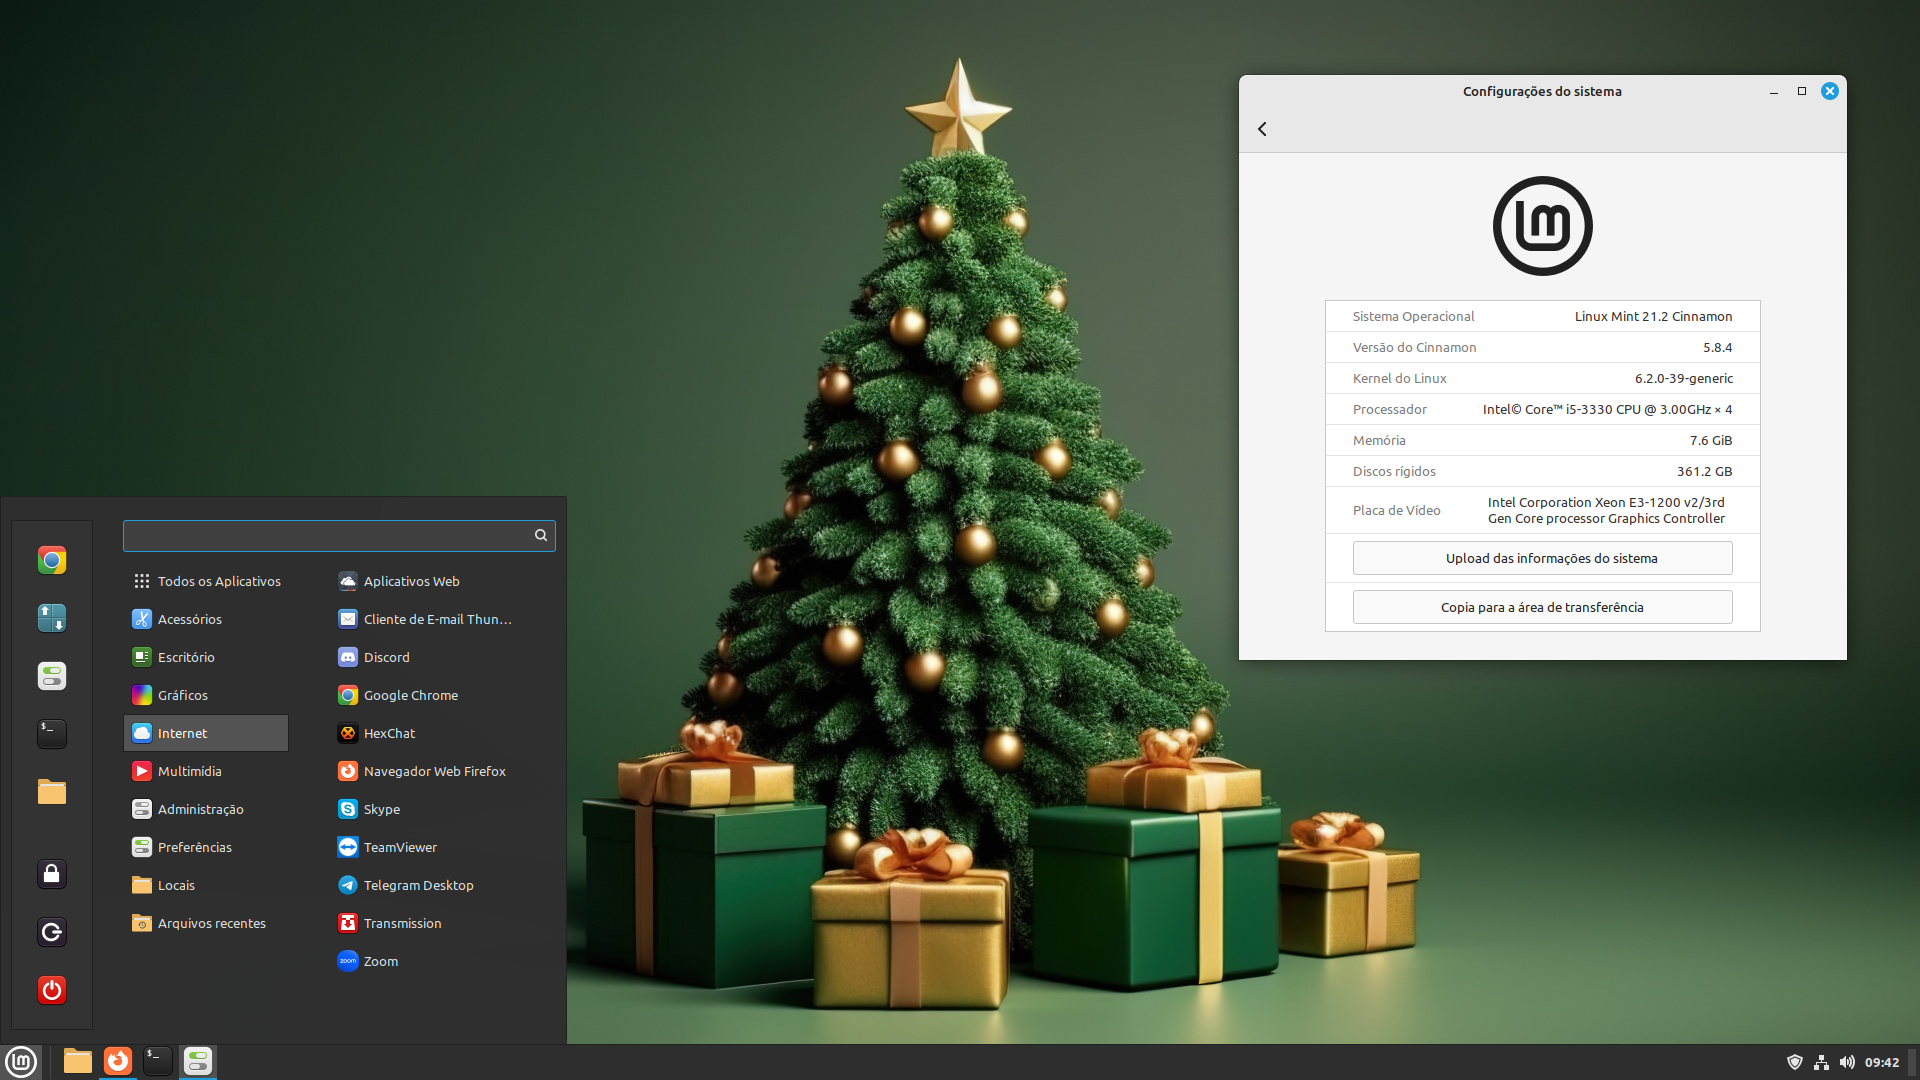1920x1080 pixels.
Task: Open Google Chrome from favorites sidebar
Action: point(52,560)
